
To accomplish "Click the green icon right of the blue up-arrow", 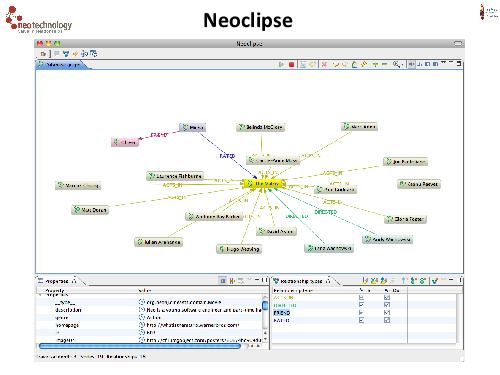I will coord(413,281).
